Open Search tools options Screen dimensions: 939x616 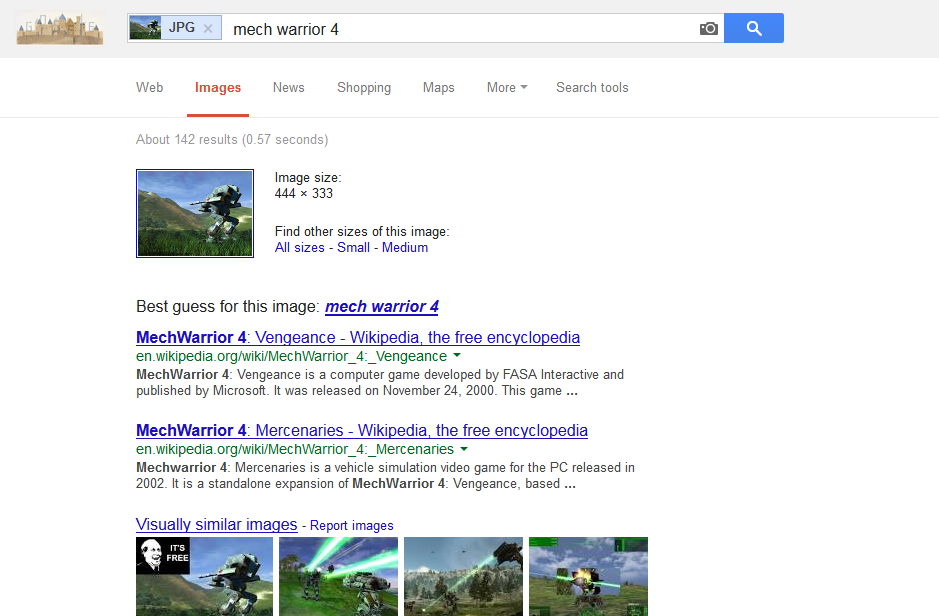[592, 87]
